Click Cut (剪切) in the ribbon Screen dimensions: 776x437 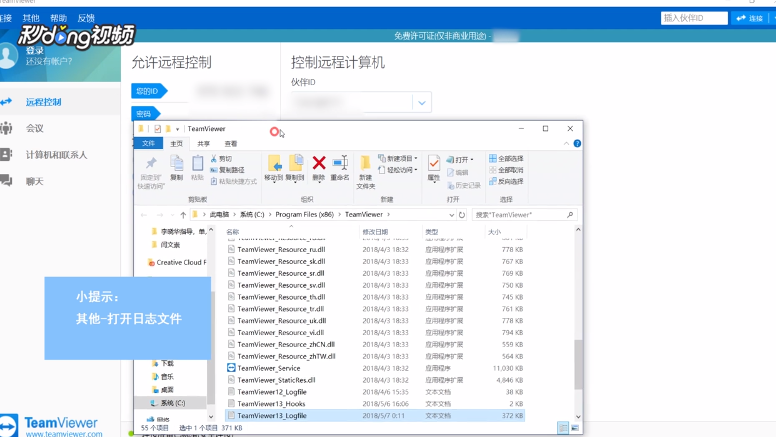click(221, 159)
